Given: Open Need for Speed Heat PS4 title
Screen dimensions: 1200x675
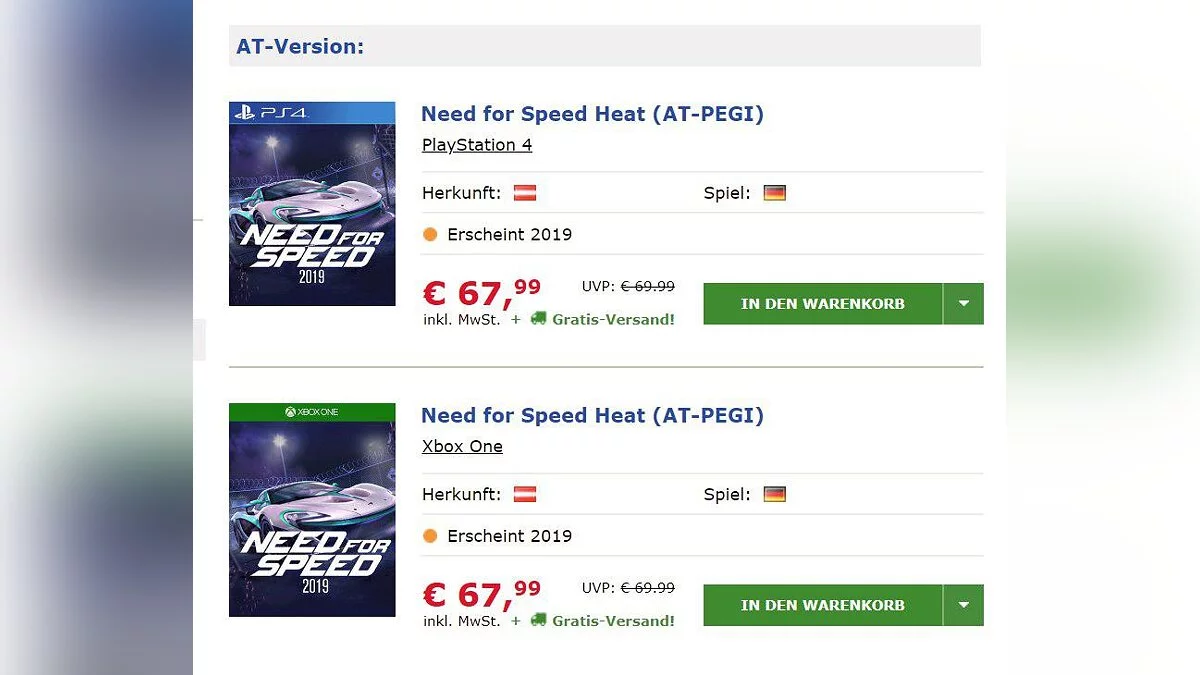Looking at the screenshot, I should (592, 114).
